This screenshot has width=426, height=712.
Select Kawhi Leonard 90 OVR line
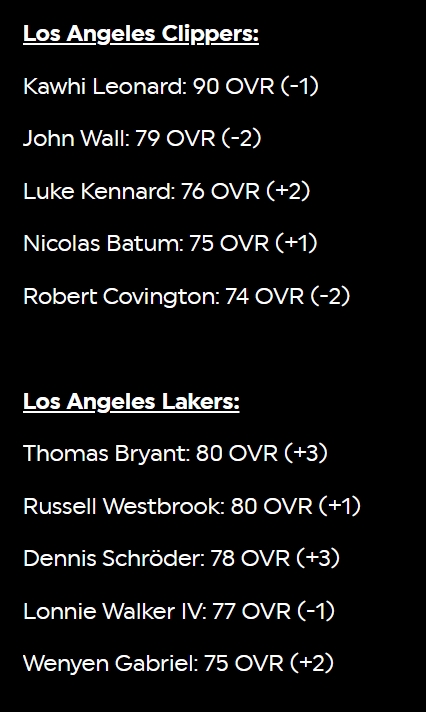click(x=171, y=86)
